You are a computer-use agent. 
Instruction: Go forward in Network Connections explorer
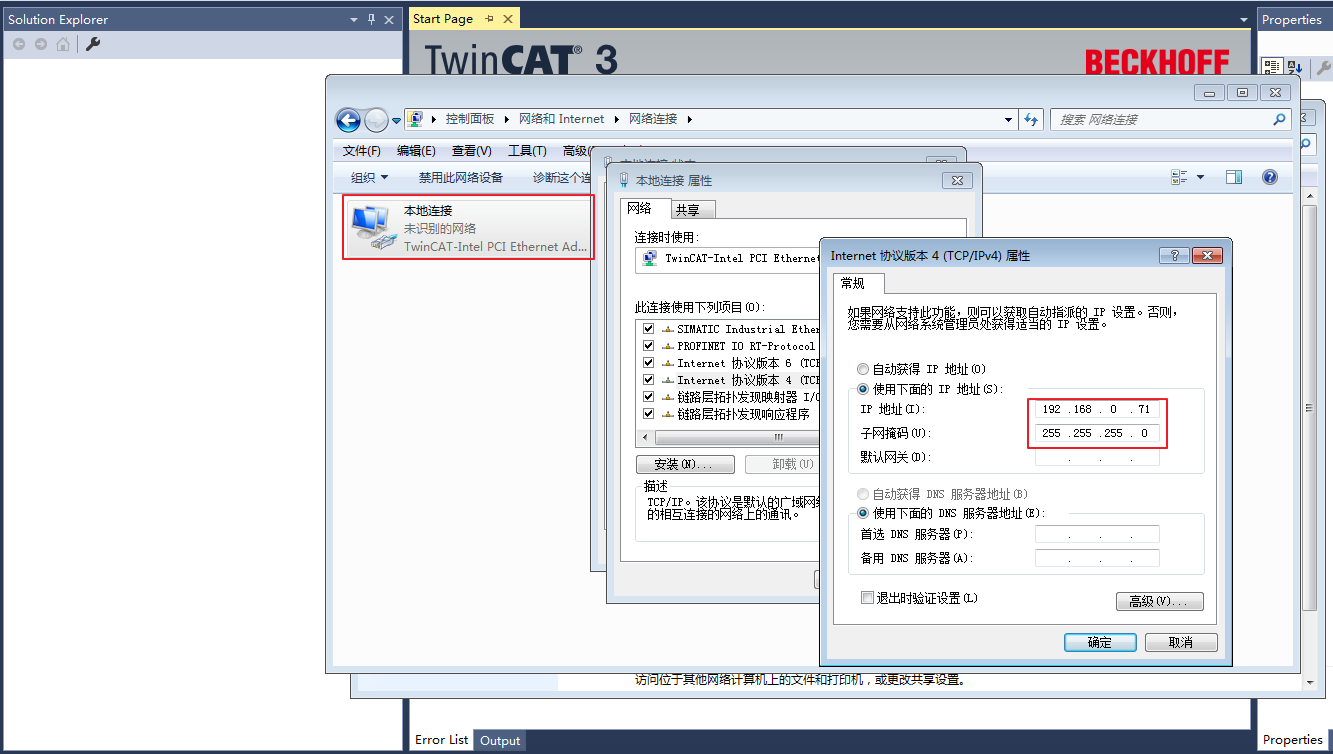(376, 120)
